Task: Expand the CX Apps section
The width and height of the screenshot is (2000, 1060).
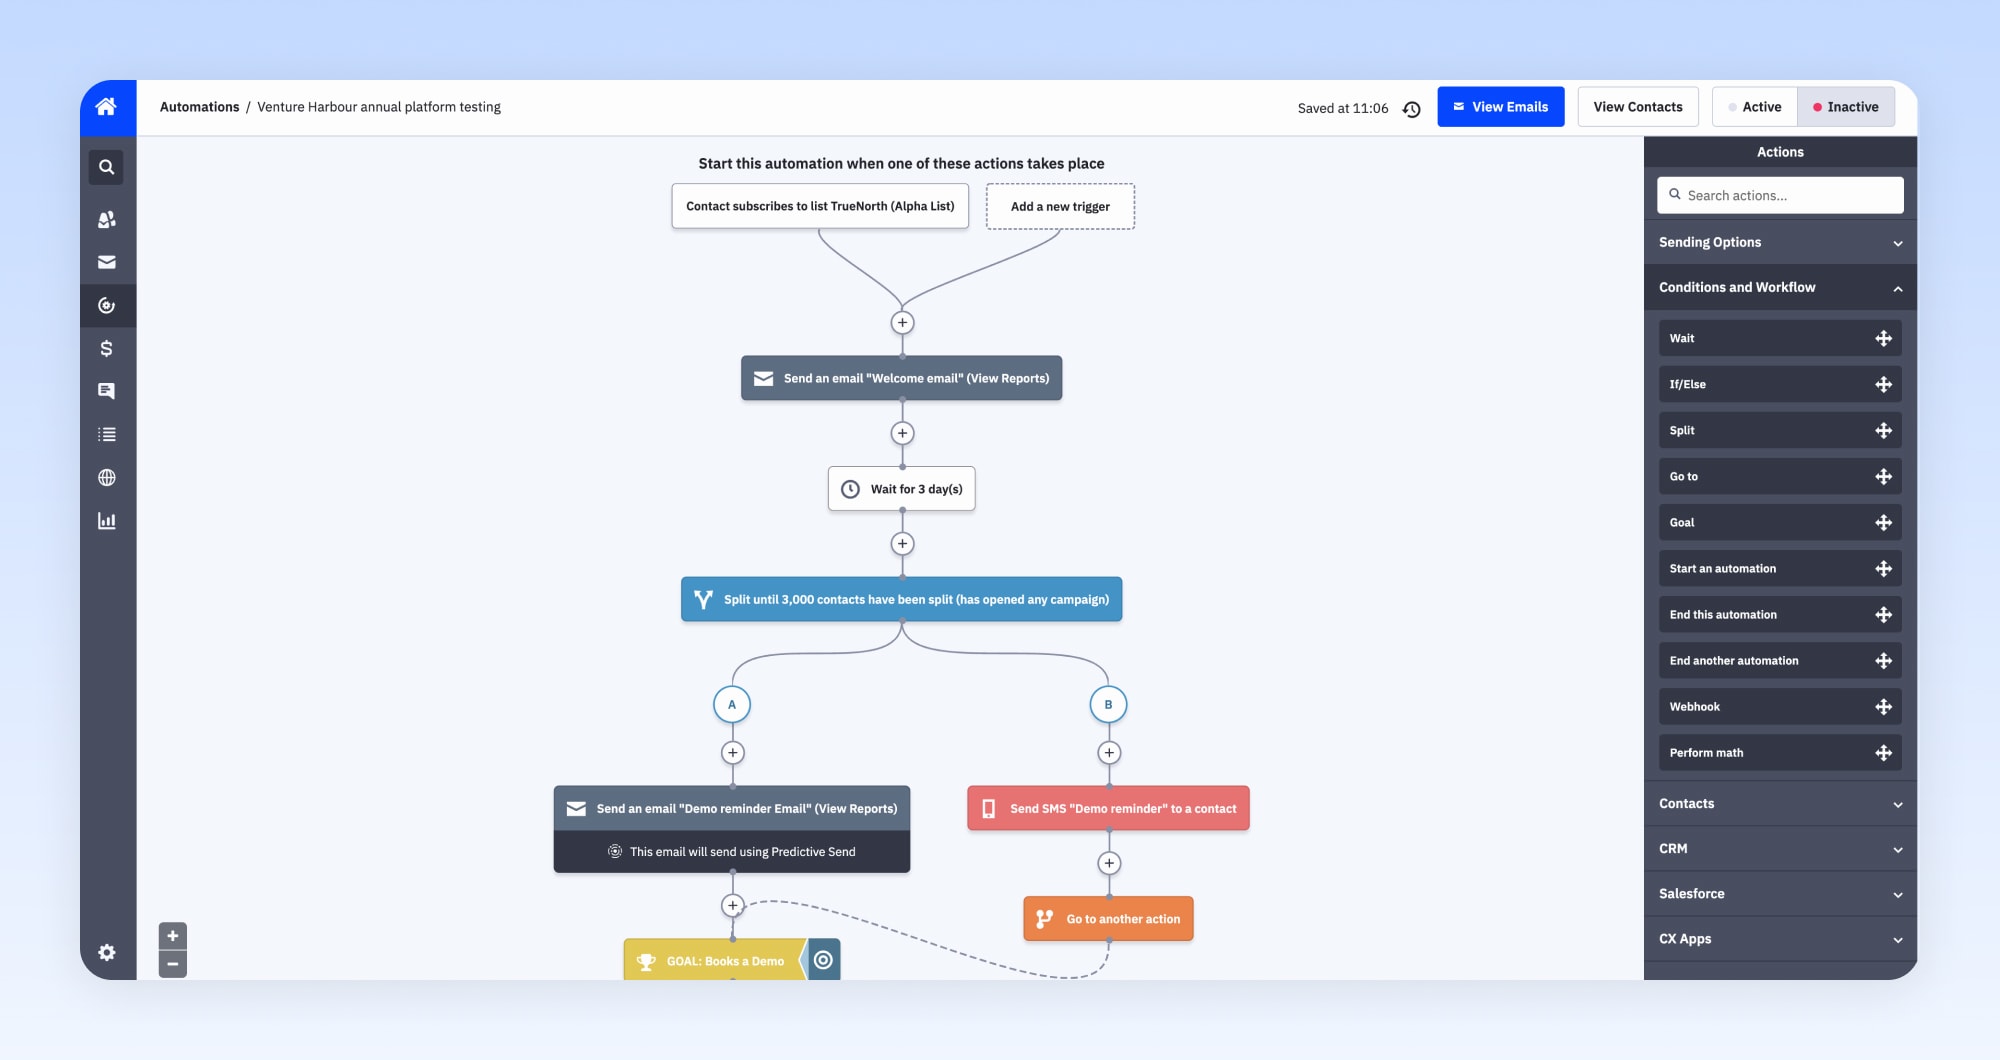Action: point(1779,939)
